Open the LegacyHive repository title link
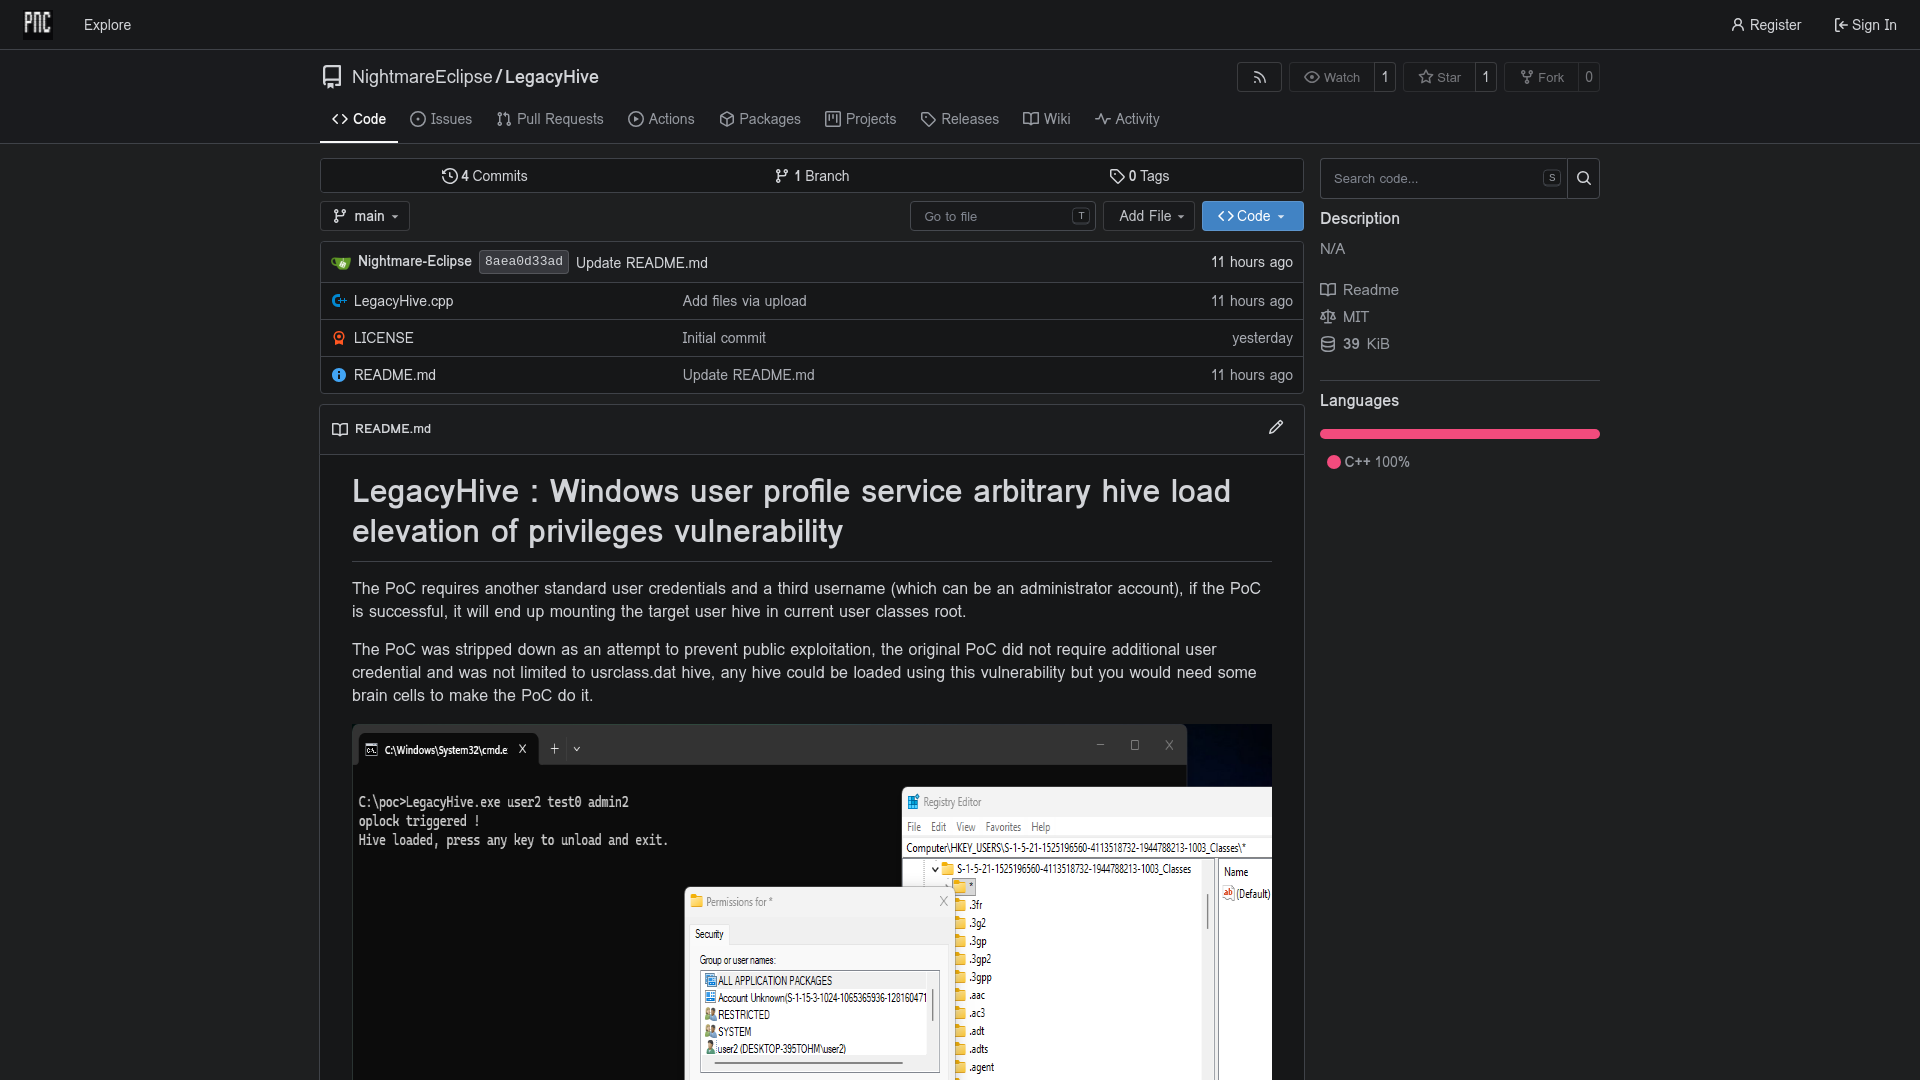Screen dimensions: 1920x1080 (552, 77)
